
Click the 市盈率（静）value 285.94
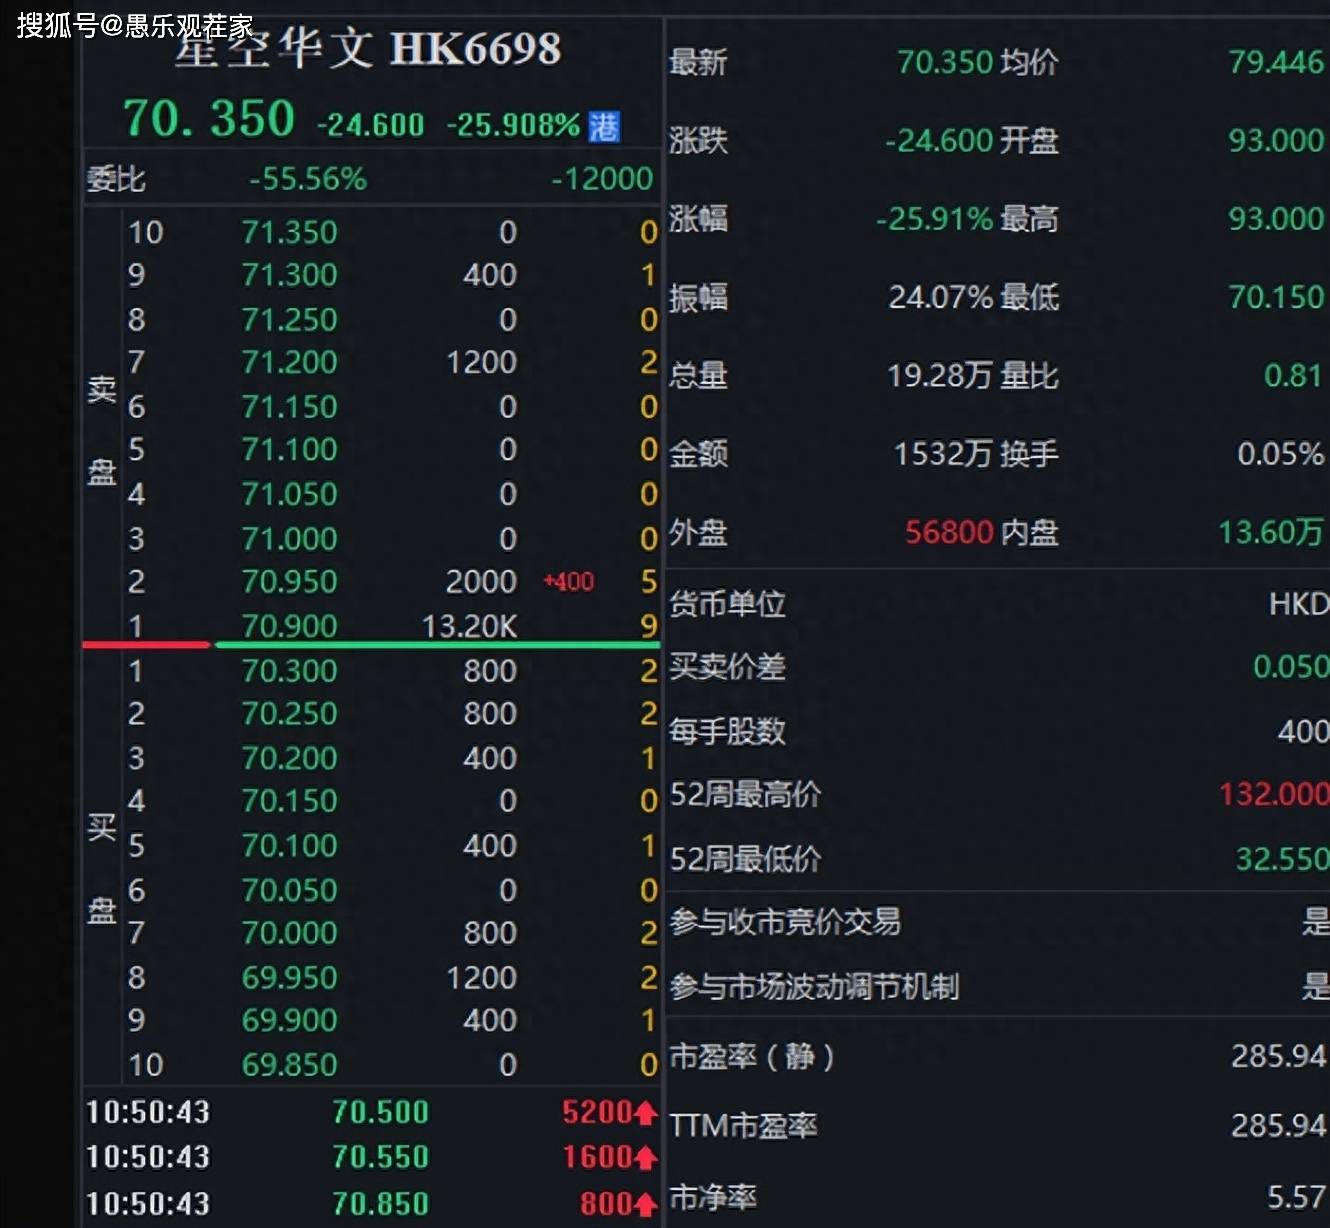(1278, 1056)
